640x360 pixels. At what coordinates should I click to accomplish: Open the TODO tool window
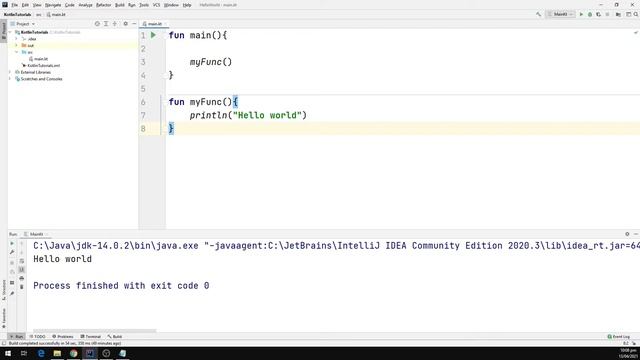click(38, 336)
